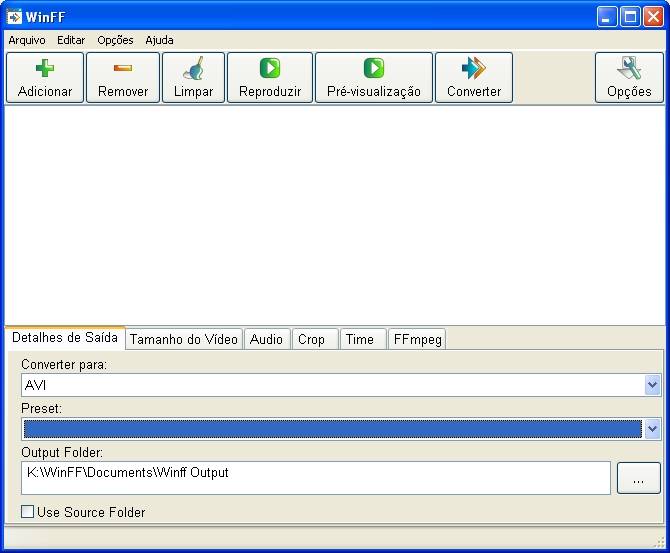Viewport: 670px width, 553px height.
Task: Hit the Reproduzir play icon
Action: point(270,69)
